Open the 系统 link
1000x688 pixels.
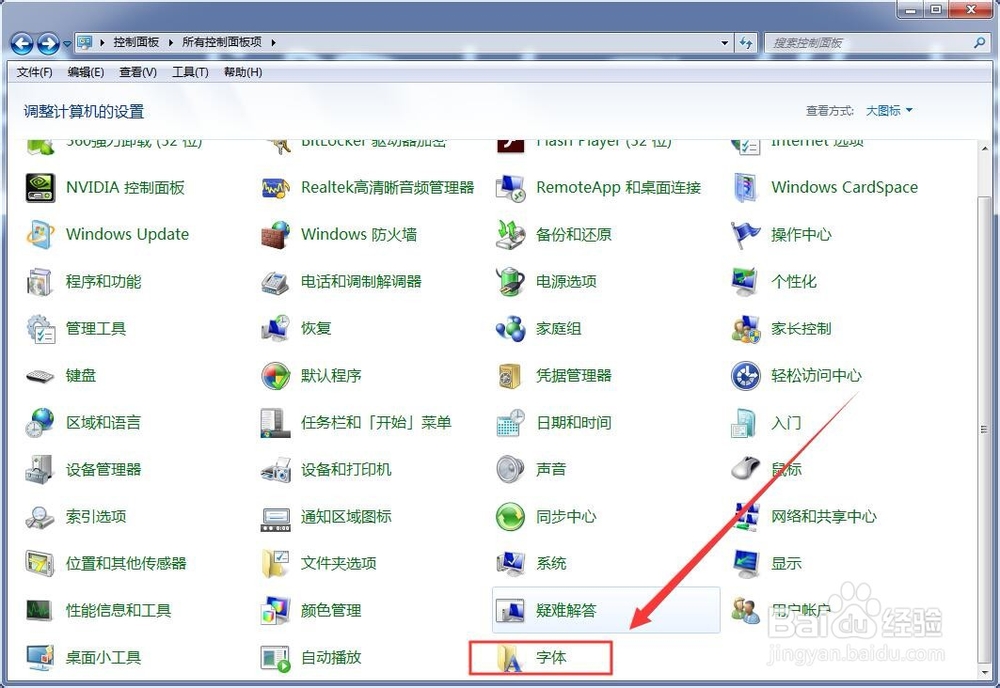pos(551,564)
